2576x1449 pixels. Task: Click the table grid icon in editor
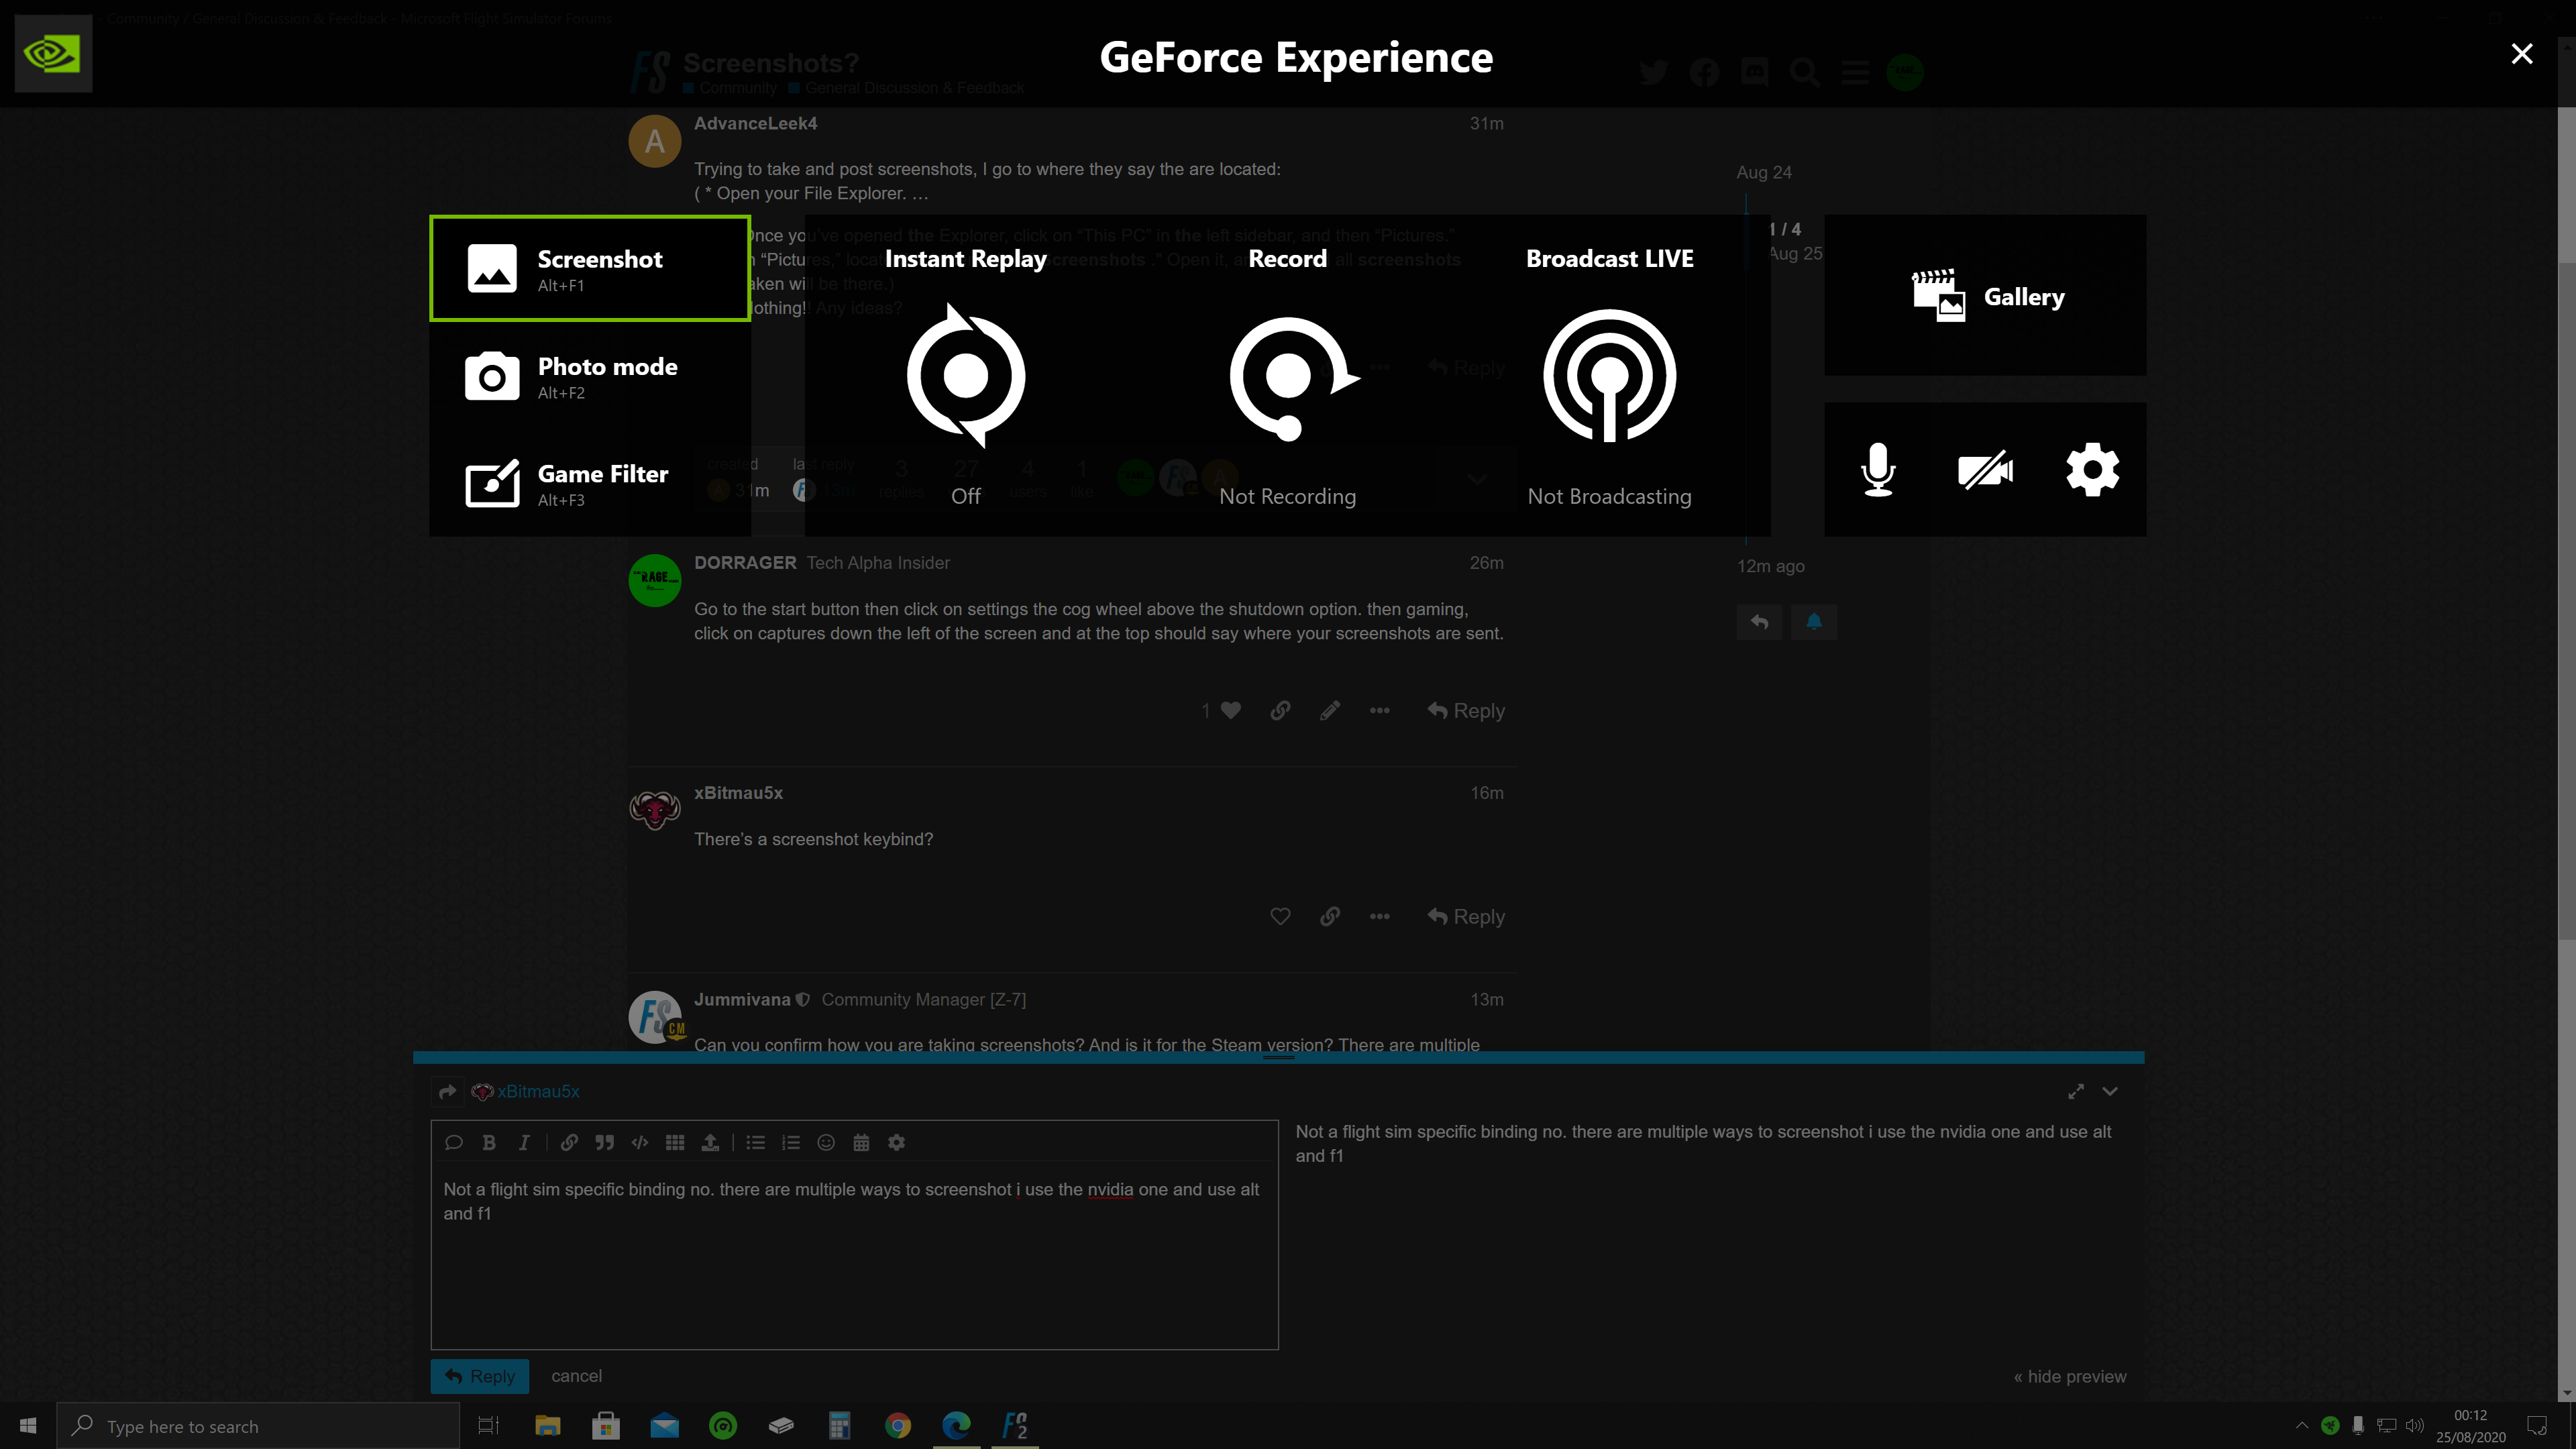(x=675, y=1142)
